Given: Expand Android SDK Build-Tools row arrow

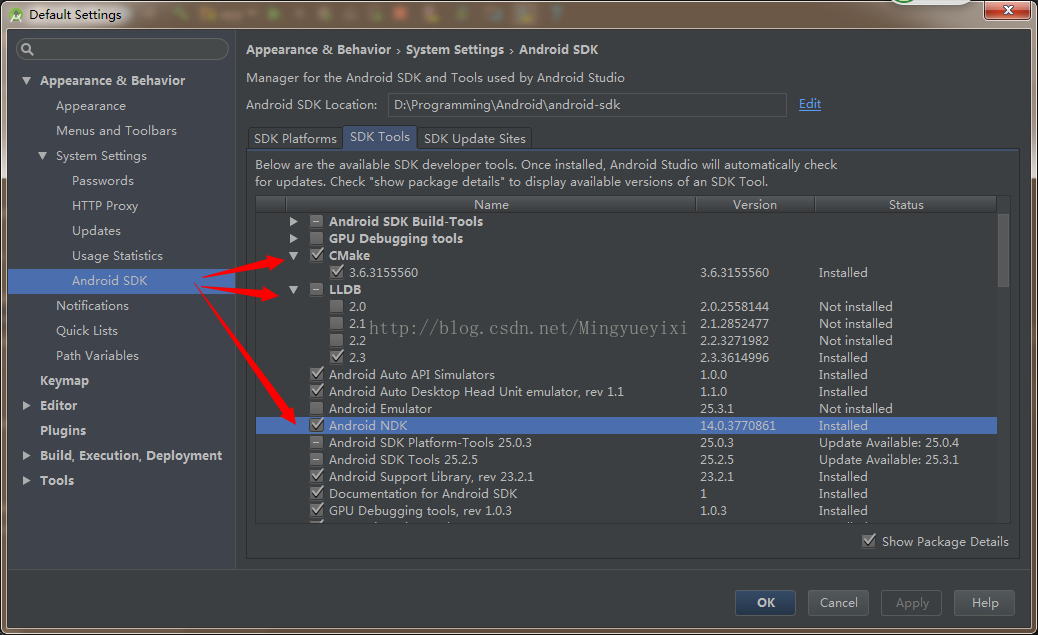Looking at the screenshot, I should [x=293, y=221].
